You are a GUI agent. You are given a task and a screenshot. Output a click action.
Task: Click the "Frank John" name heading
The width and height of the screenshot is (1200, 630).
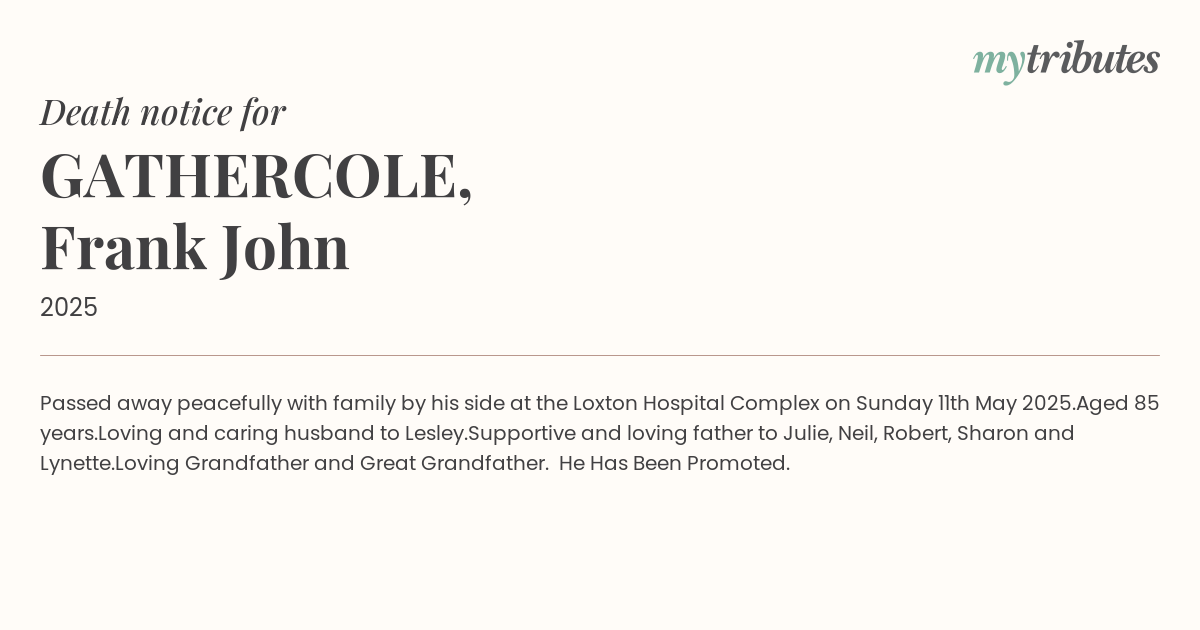tap(195, 248)
